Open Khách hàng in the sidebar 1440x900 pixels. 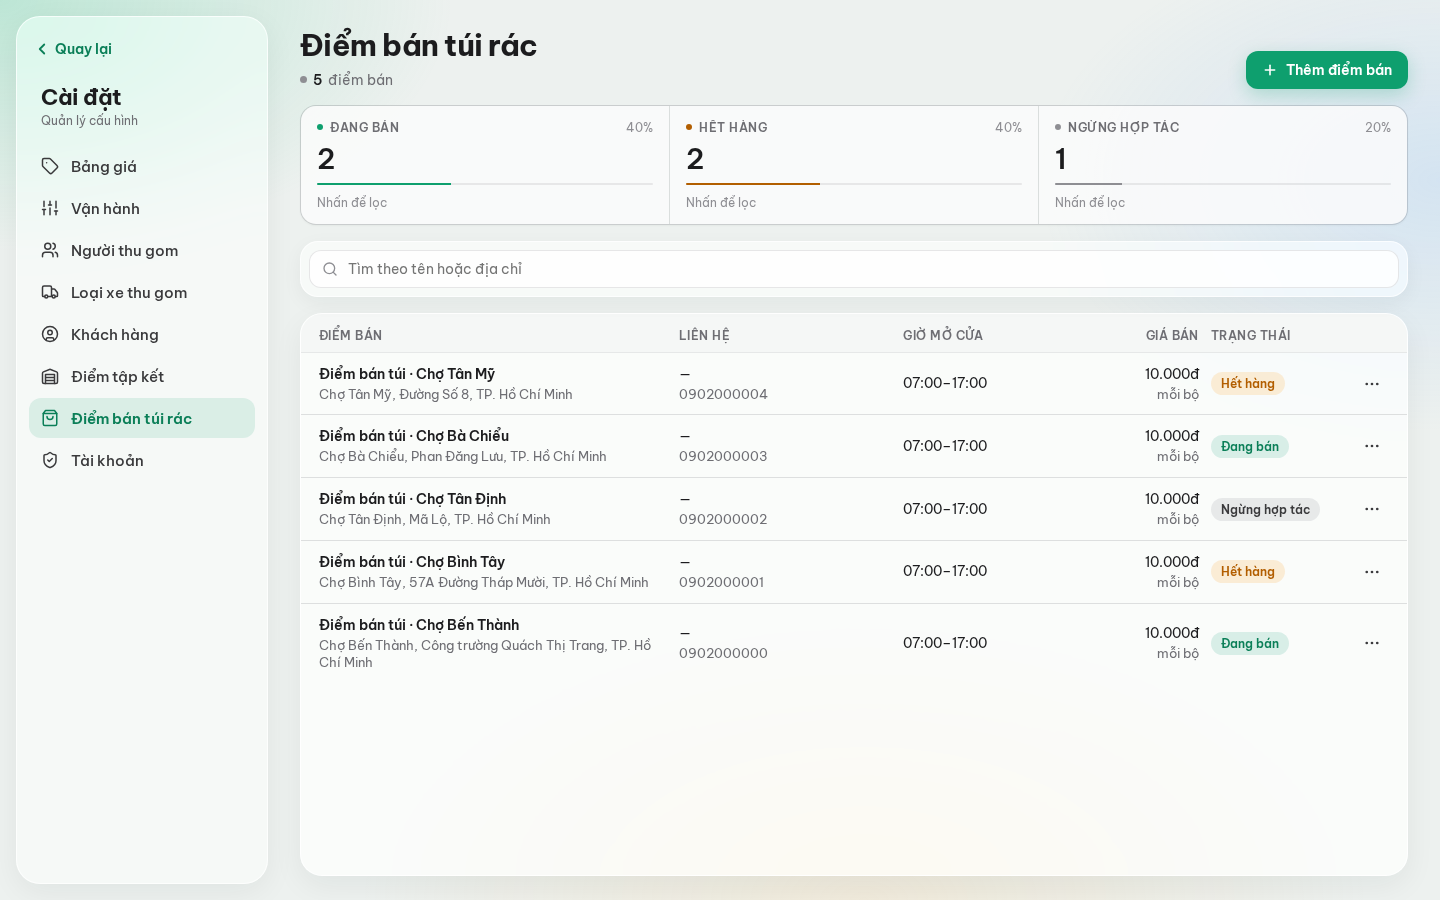tap(142, 334)
